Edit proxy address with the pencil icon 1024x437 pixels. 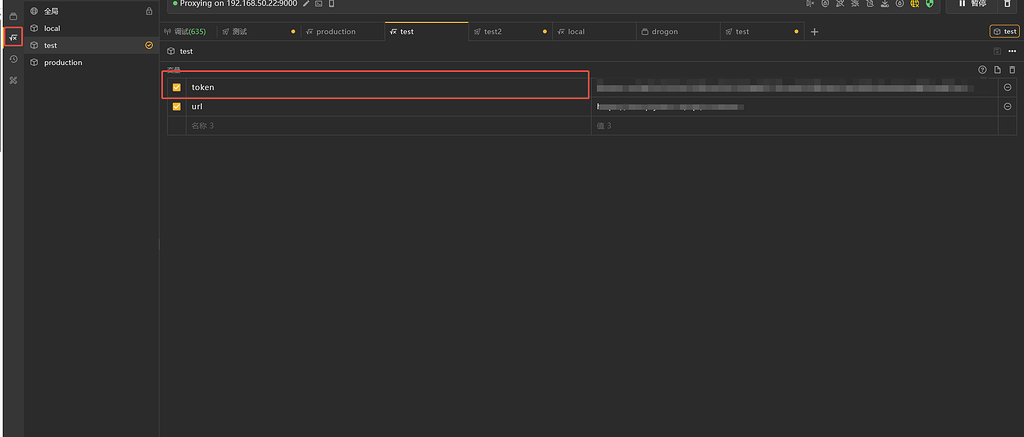[x=306, y=4]
